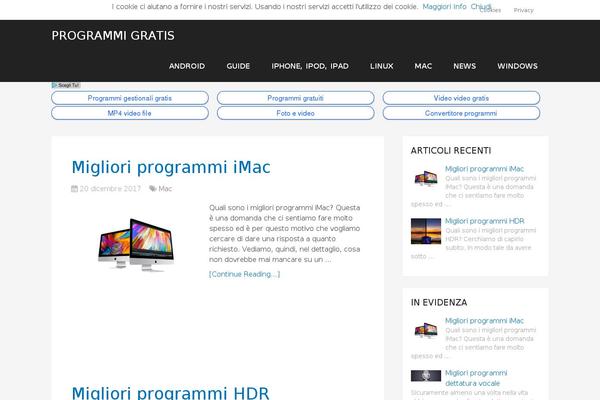The image size is (600, 400).
Task: Open the Mac menu item
Action: click(x=423, y=66)
